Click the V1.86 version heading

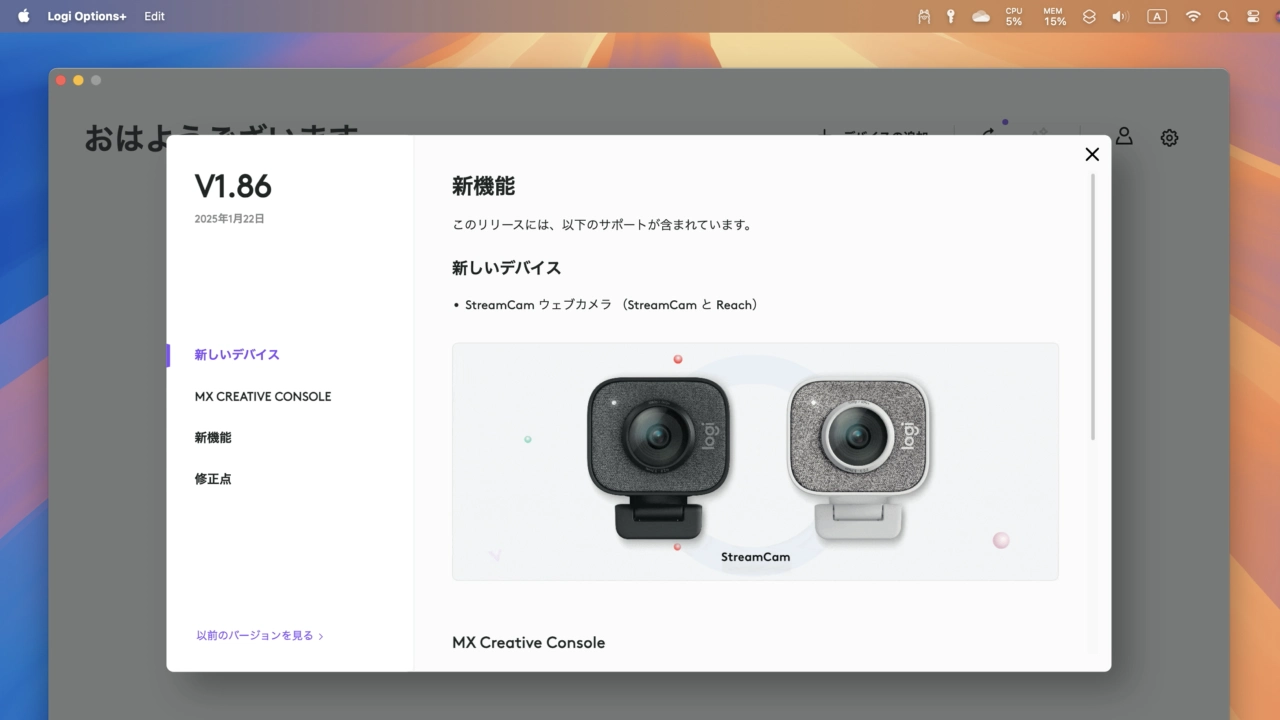coord(233,186)
